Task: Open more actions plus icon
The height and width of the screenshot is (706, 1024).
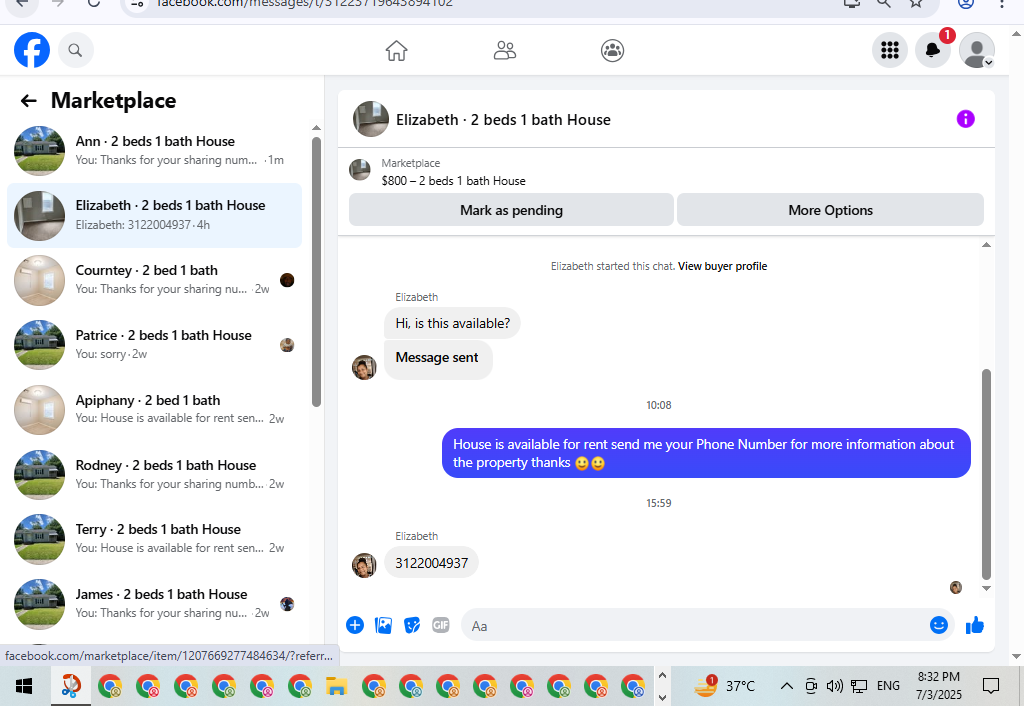Action: click(355, 625)
